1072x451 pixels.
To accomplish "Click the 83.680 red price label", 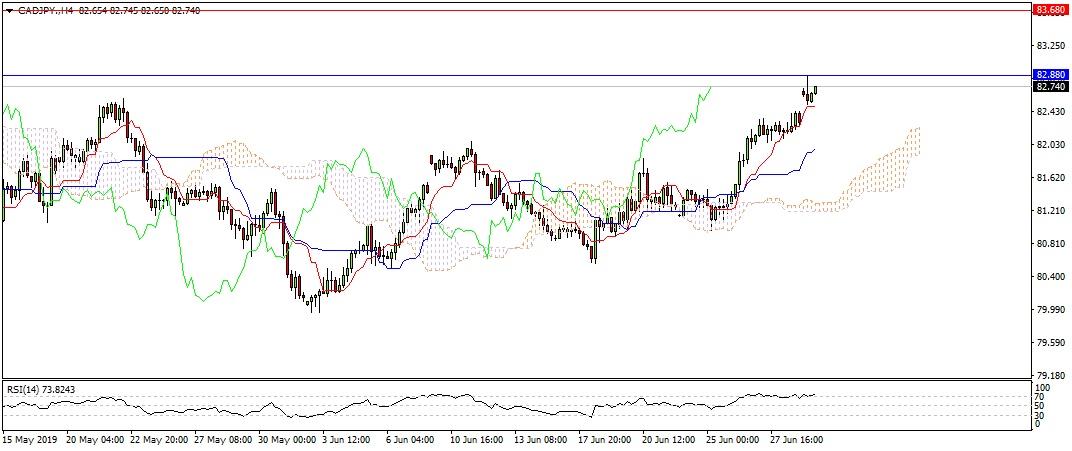I will (x=1049, y=10).
